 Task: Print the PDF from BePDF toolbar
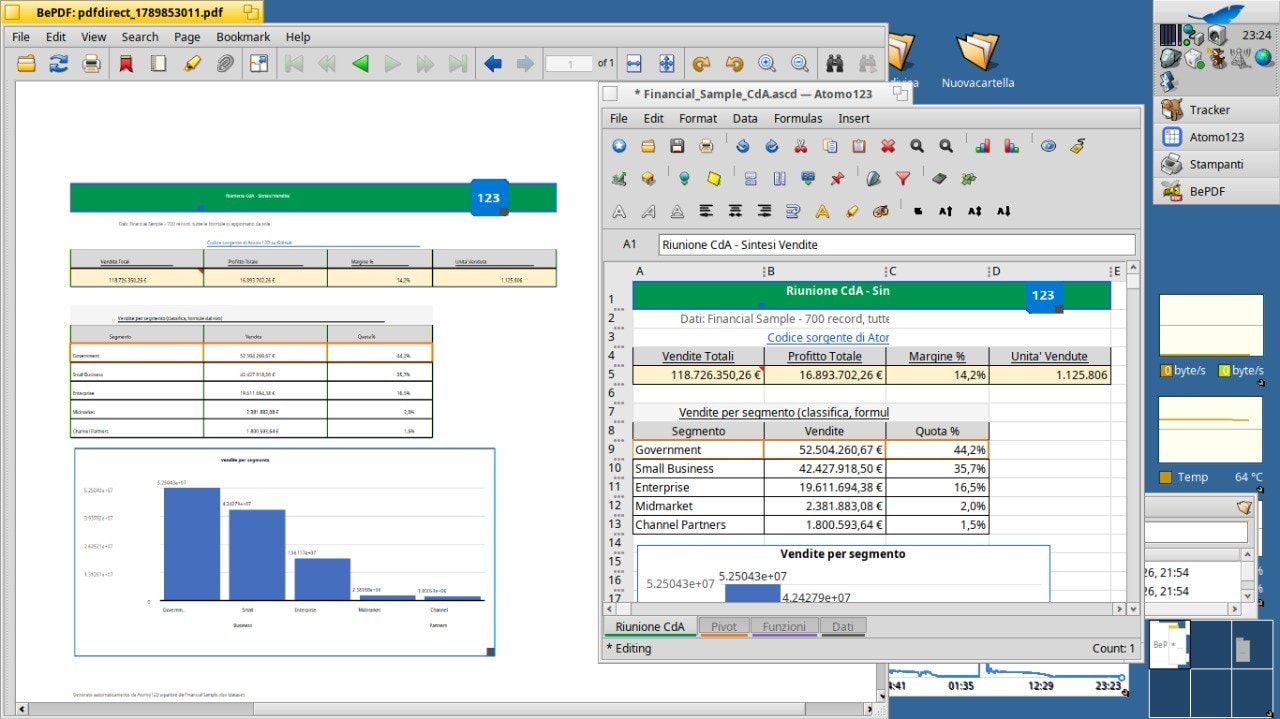91,64
